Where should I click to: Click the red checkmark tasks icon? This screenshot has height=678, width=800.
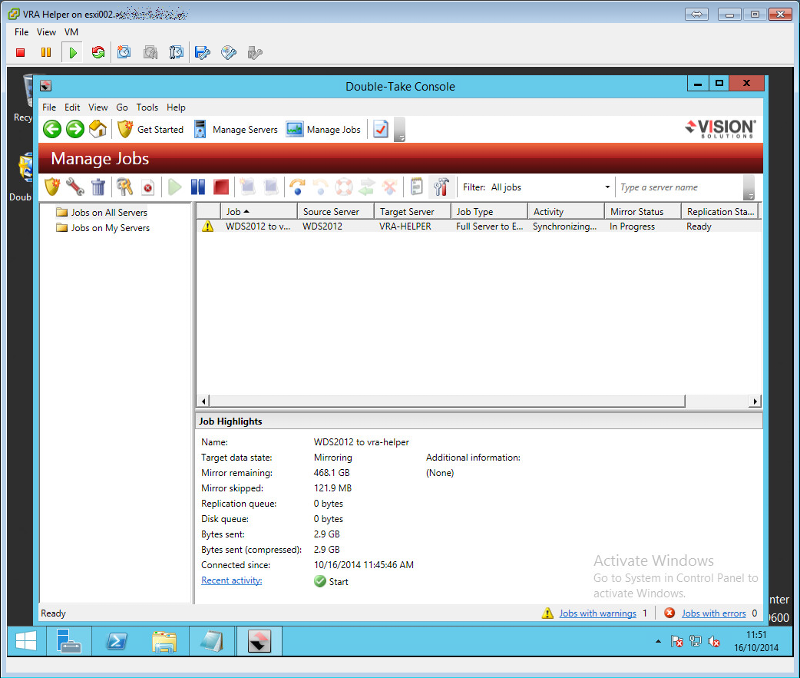(381, 129)
